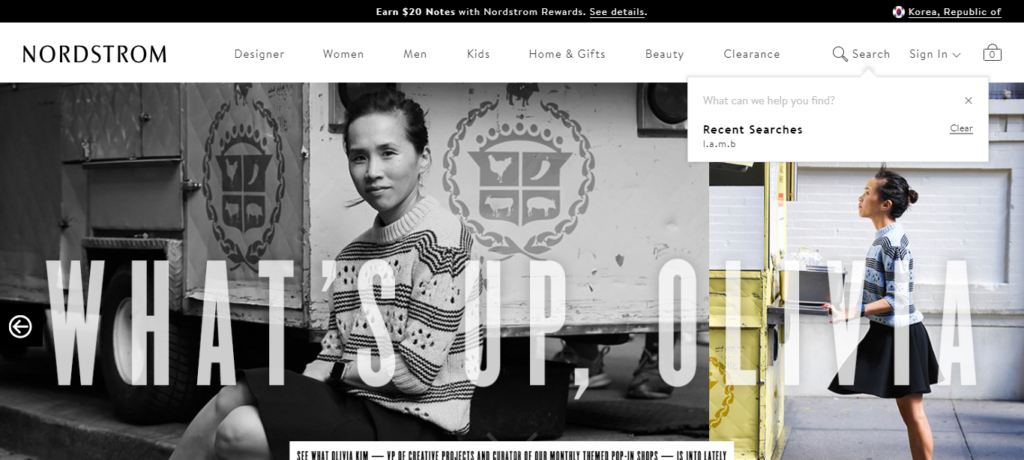Click the Korea, Republic of link
Viewport: 1024px width, 460px height.
point(955,12)
